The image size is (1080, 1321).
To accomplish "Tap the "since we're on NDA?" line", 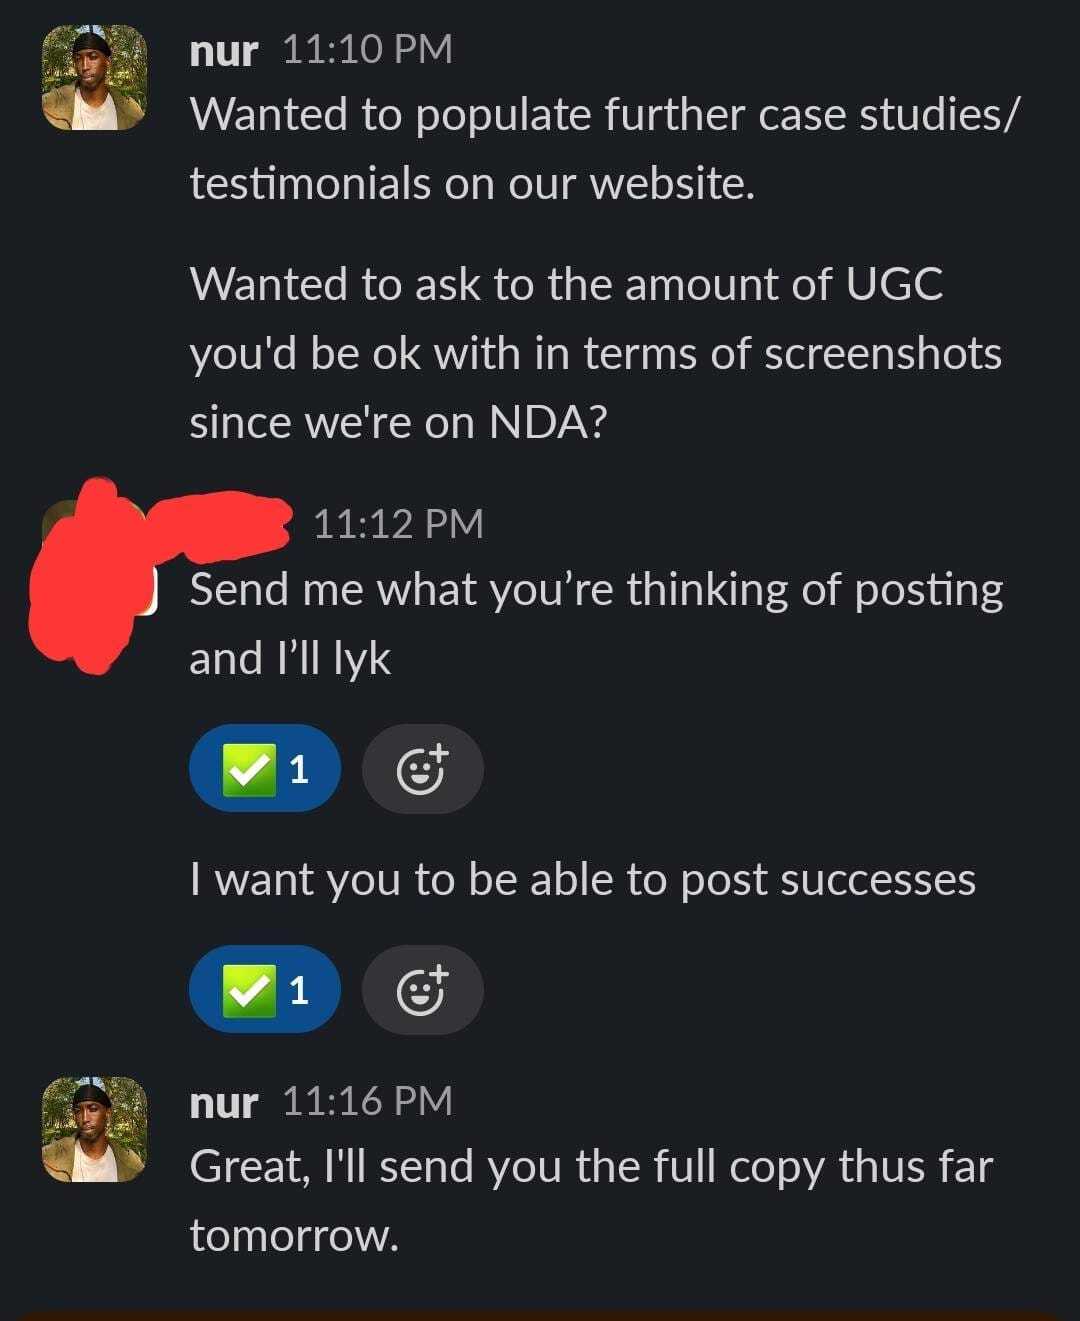I will click(x=398, y=422).
